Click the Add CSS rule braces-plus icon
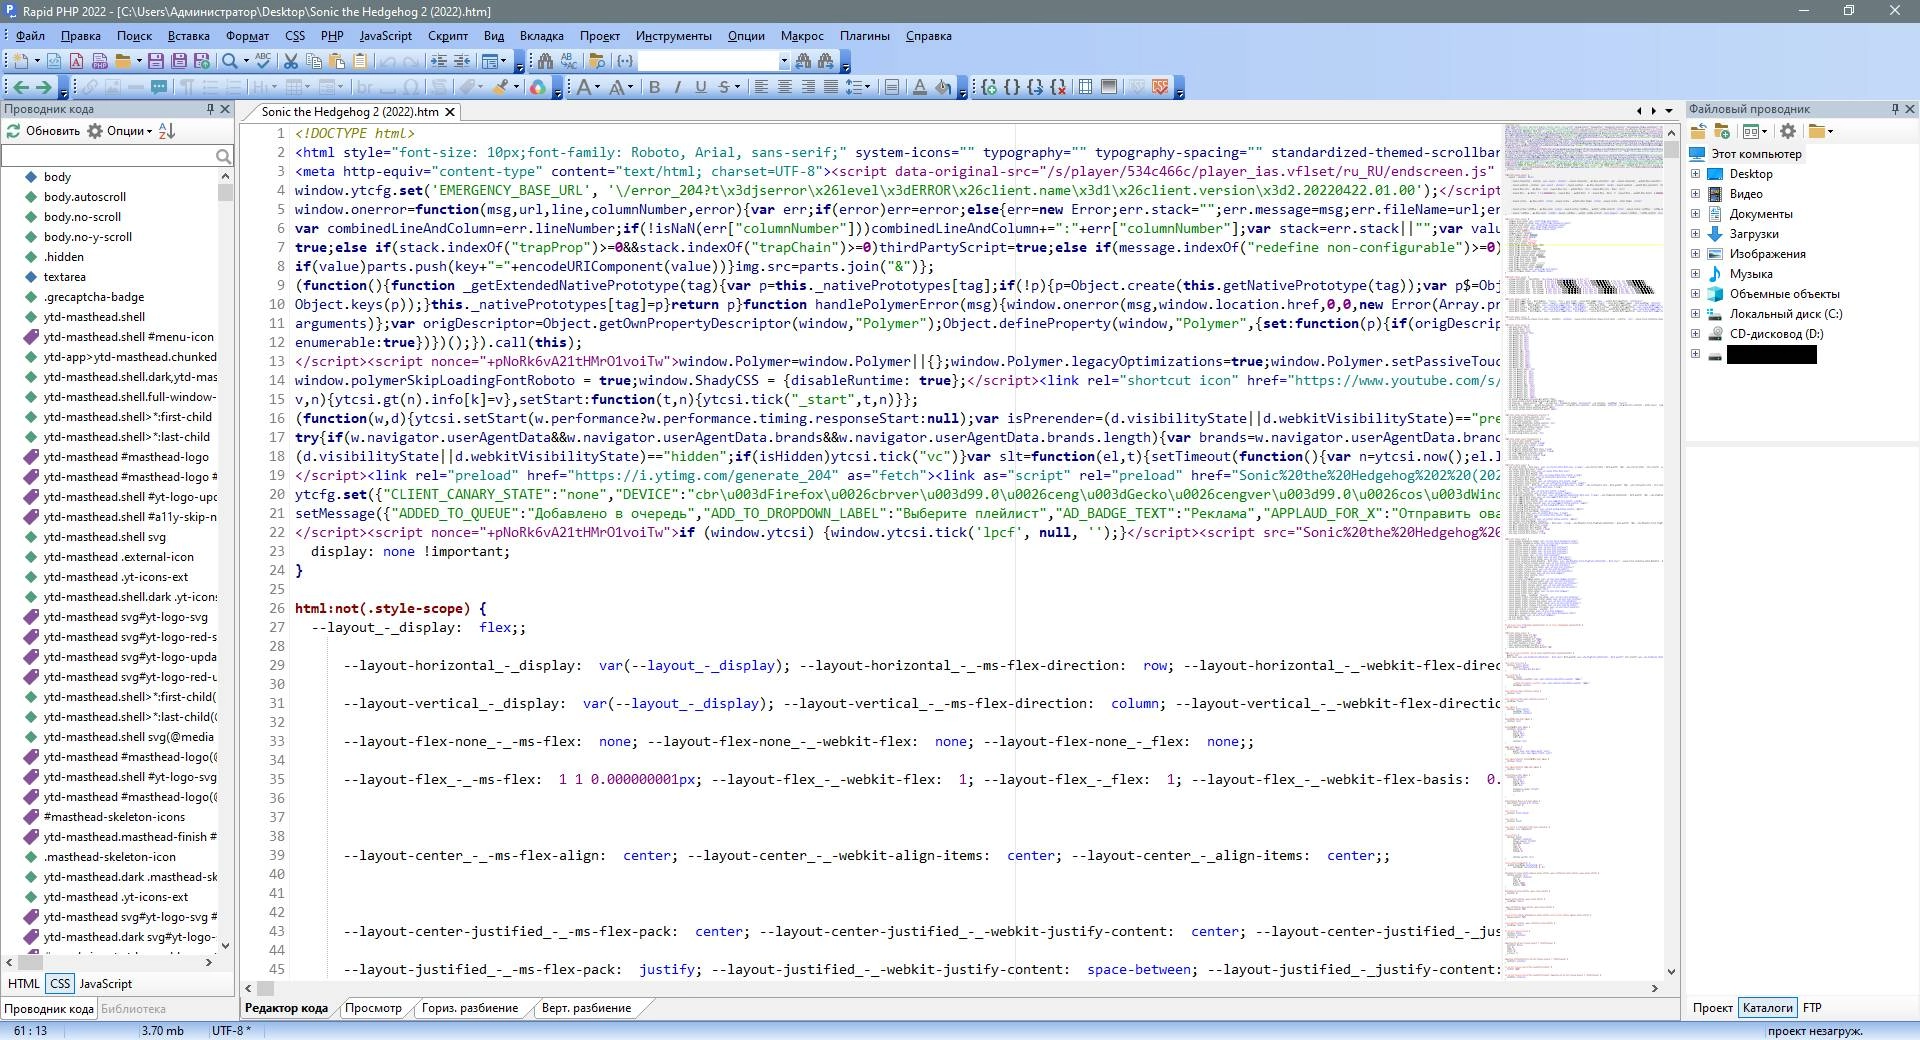This screenshot has width=1920, height=1040. click(988, 87)
